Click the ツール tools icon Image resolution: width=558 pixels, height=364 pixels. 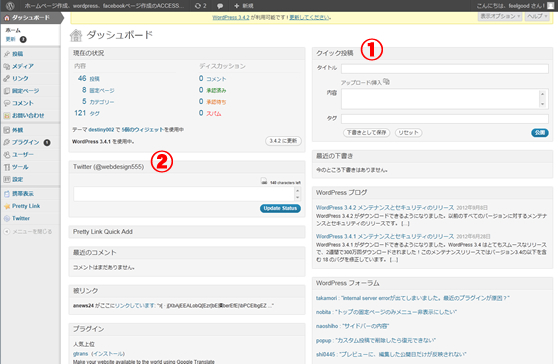[x=6, y=167]
